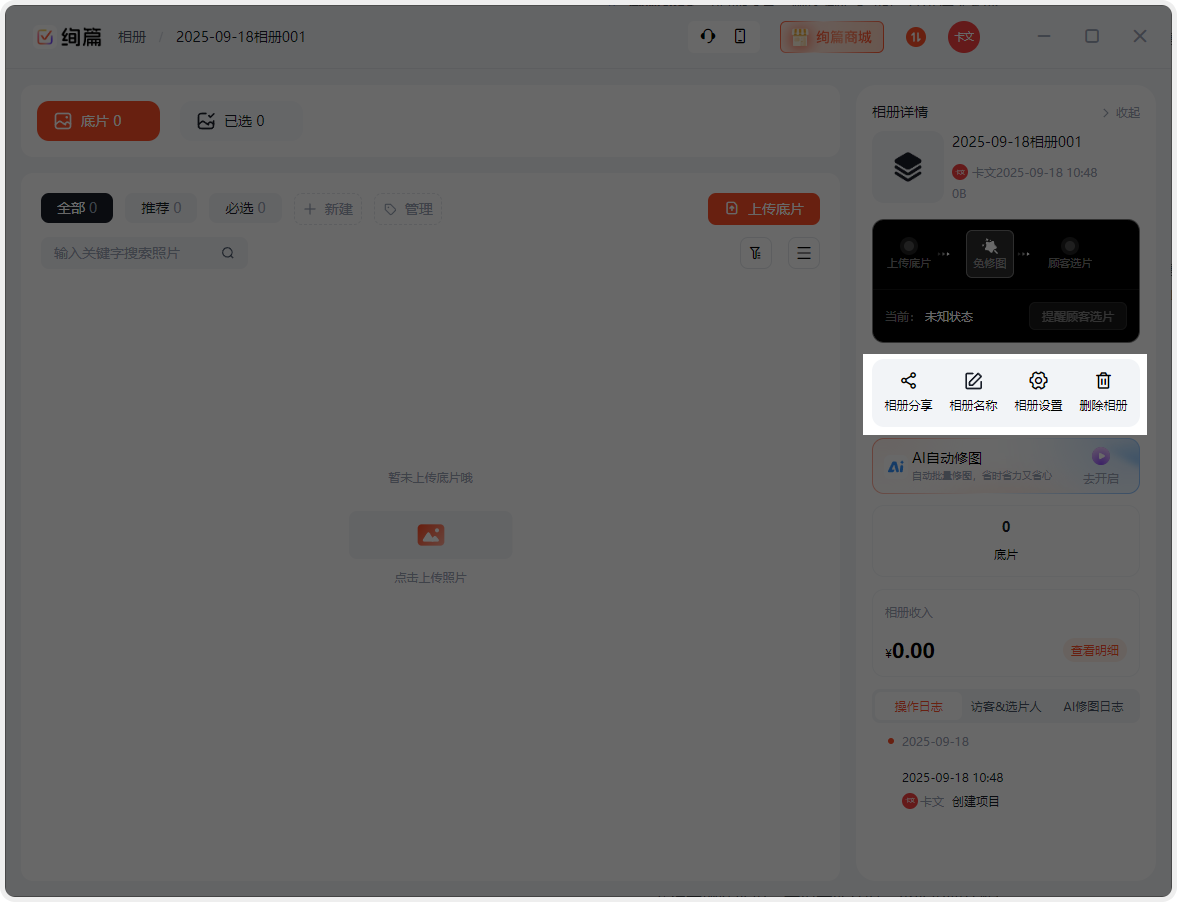Click the 相册分享 share icon
1177x902 pixels.
click(x=908, y=381)
